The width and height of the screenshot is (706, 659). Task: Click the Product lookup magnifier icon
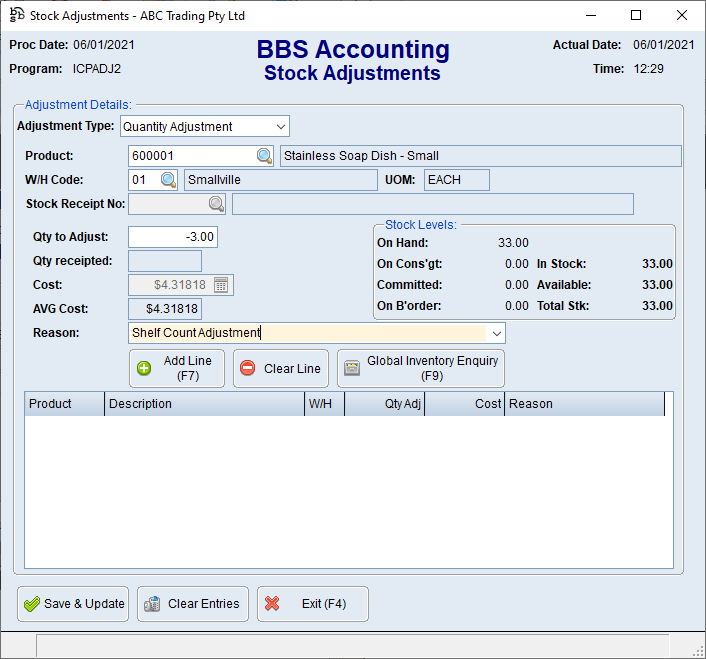(264, 156)
